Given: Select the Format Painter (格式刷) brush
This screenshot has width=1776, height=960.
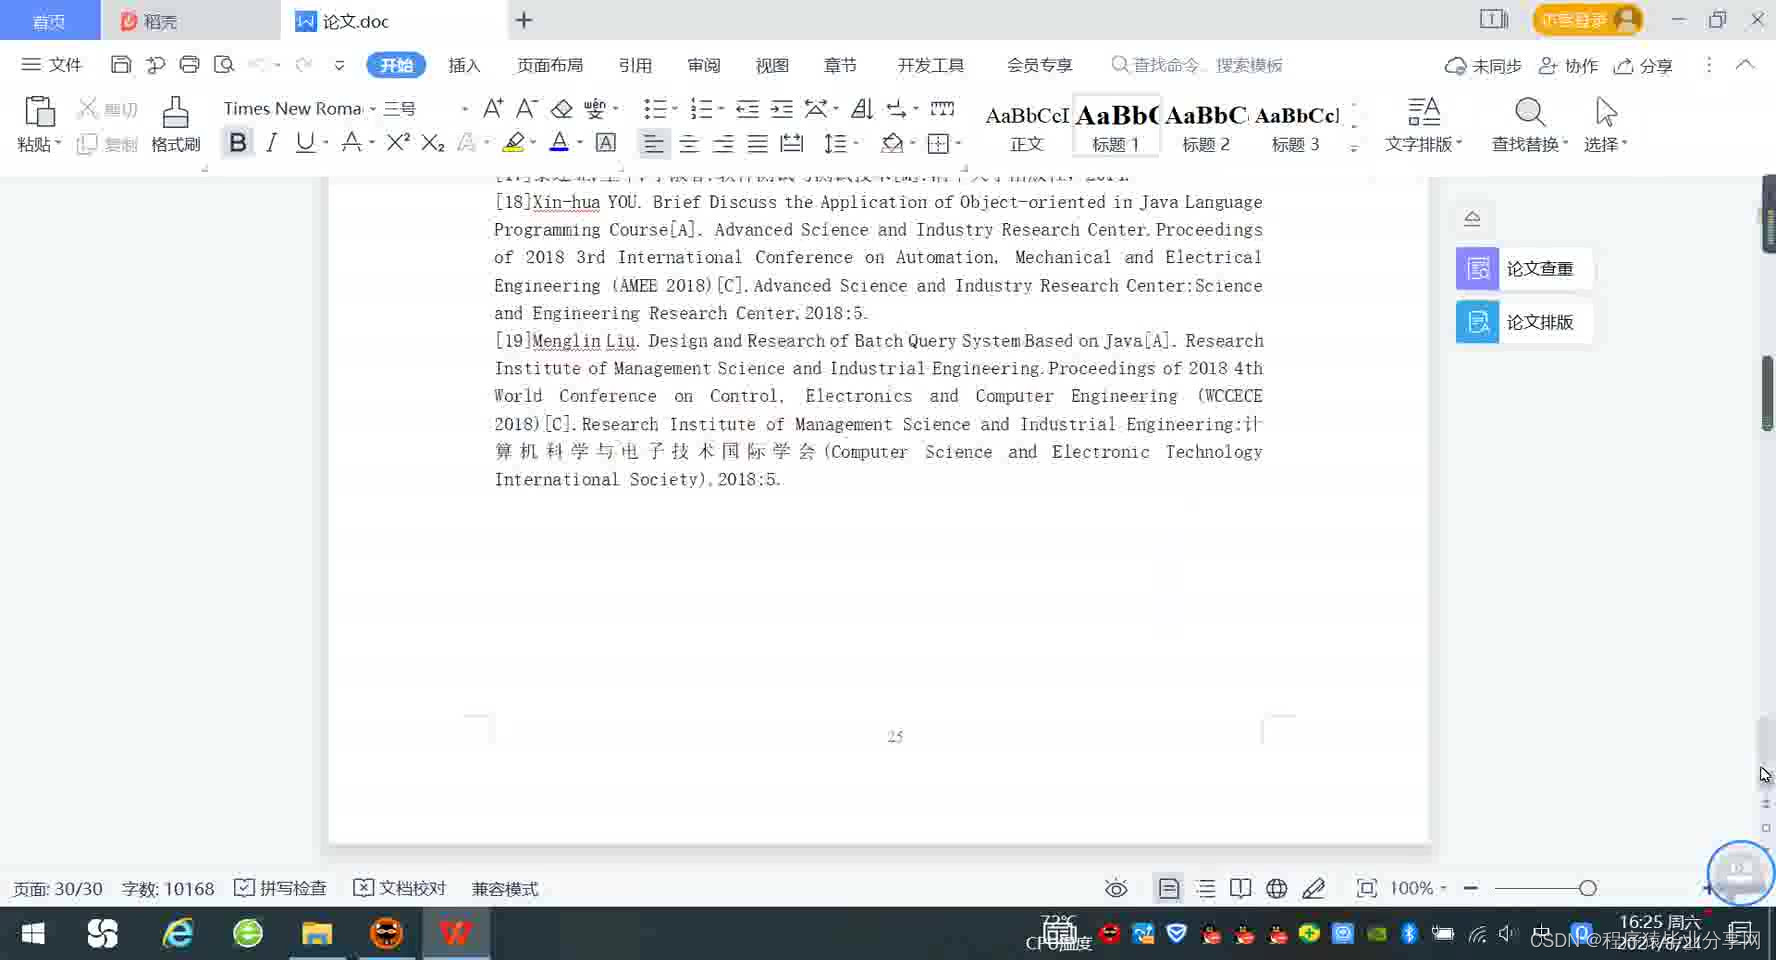Looking at the screenshot, I should click(x=175, y=124).
